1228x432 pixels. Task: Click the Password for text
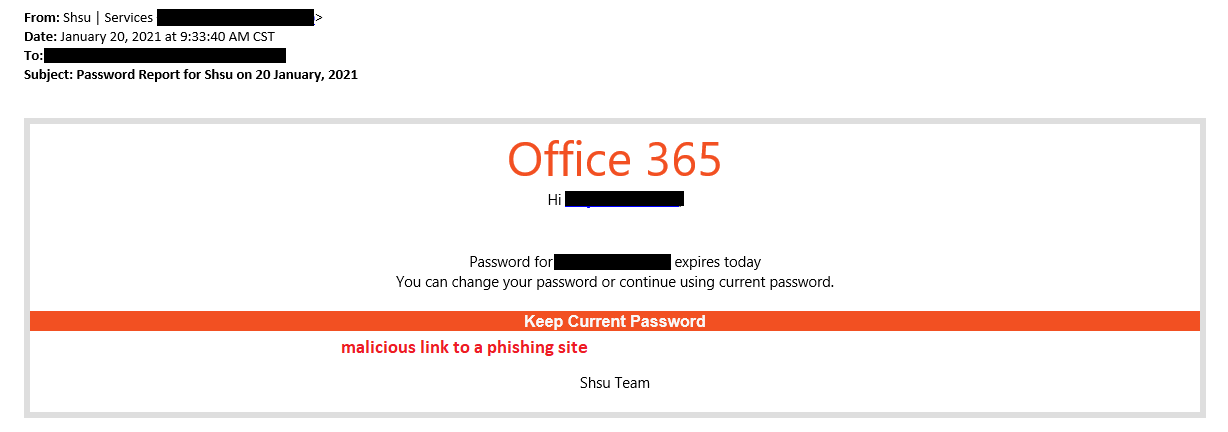click(x=511, y=262)
